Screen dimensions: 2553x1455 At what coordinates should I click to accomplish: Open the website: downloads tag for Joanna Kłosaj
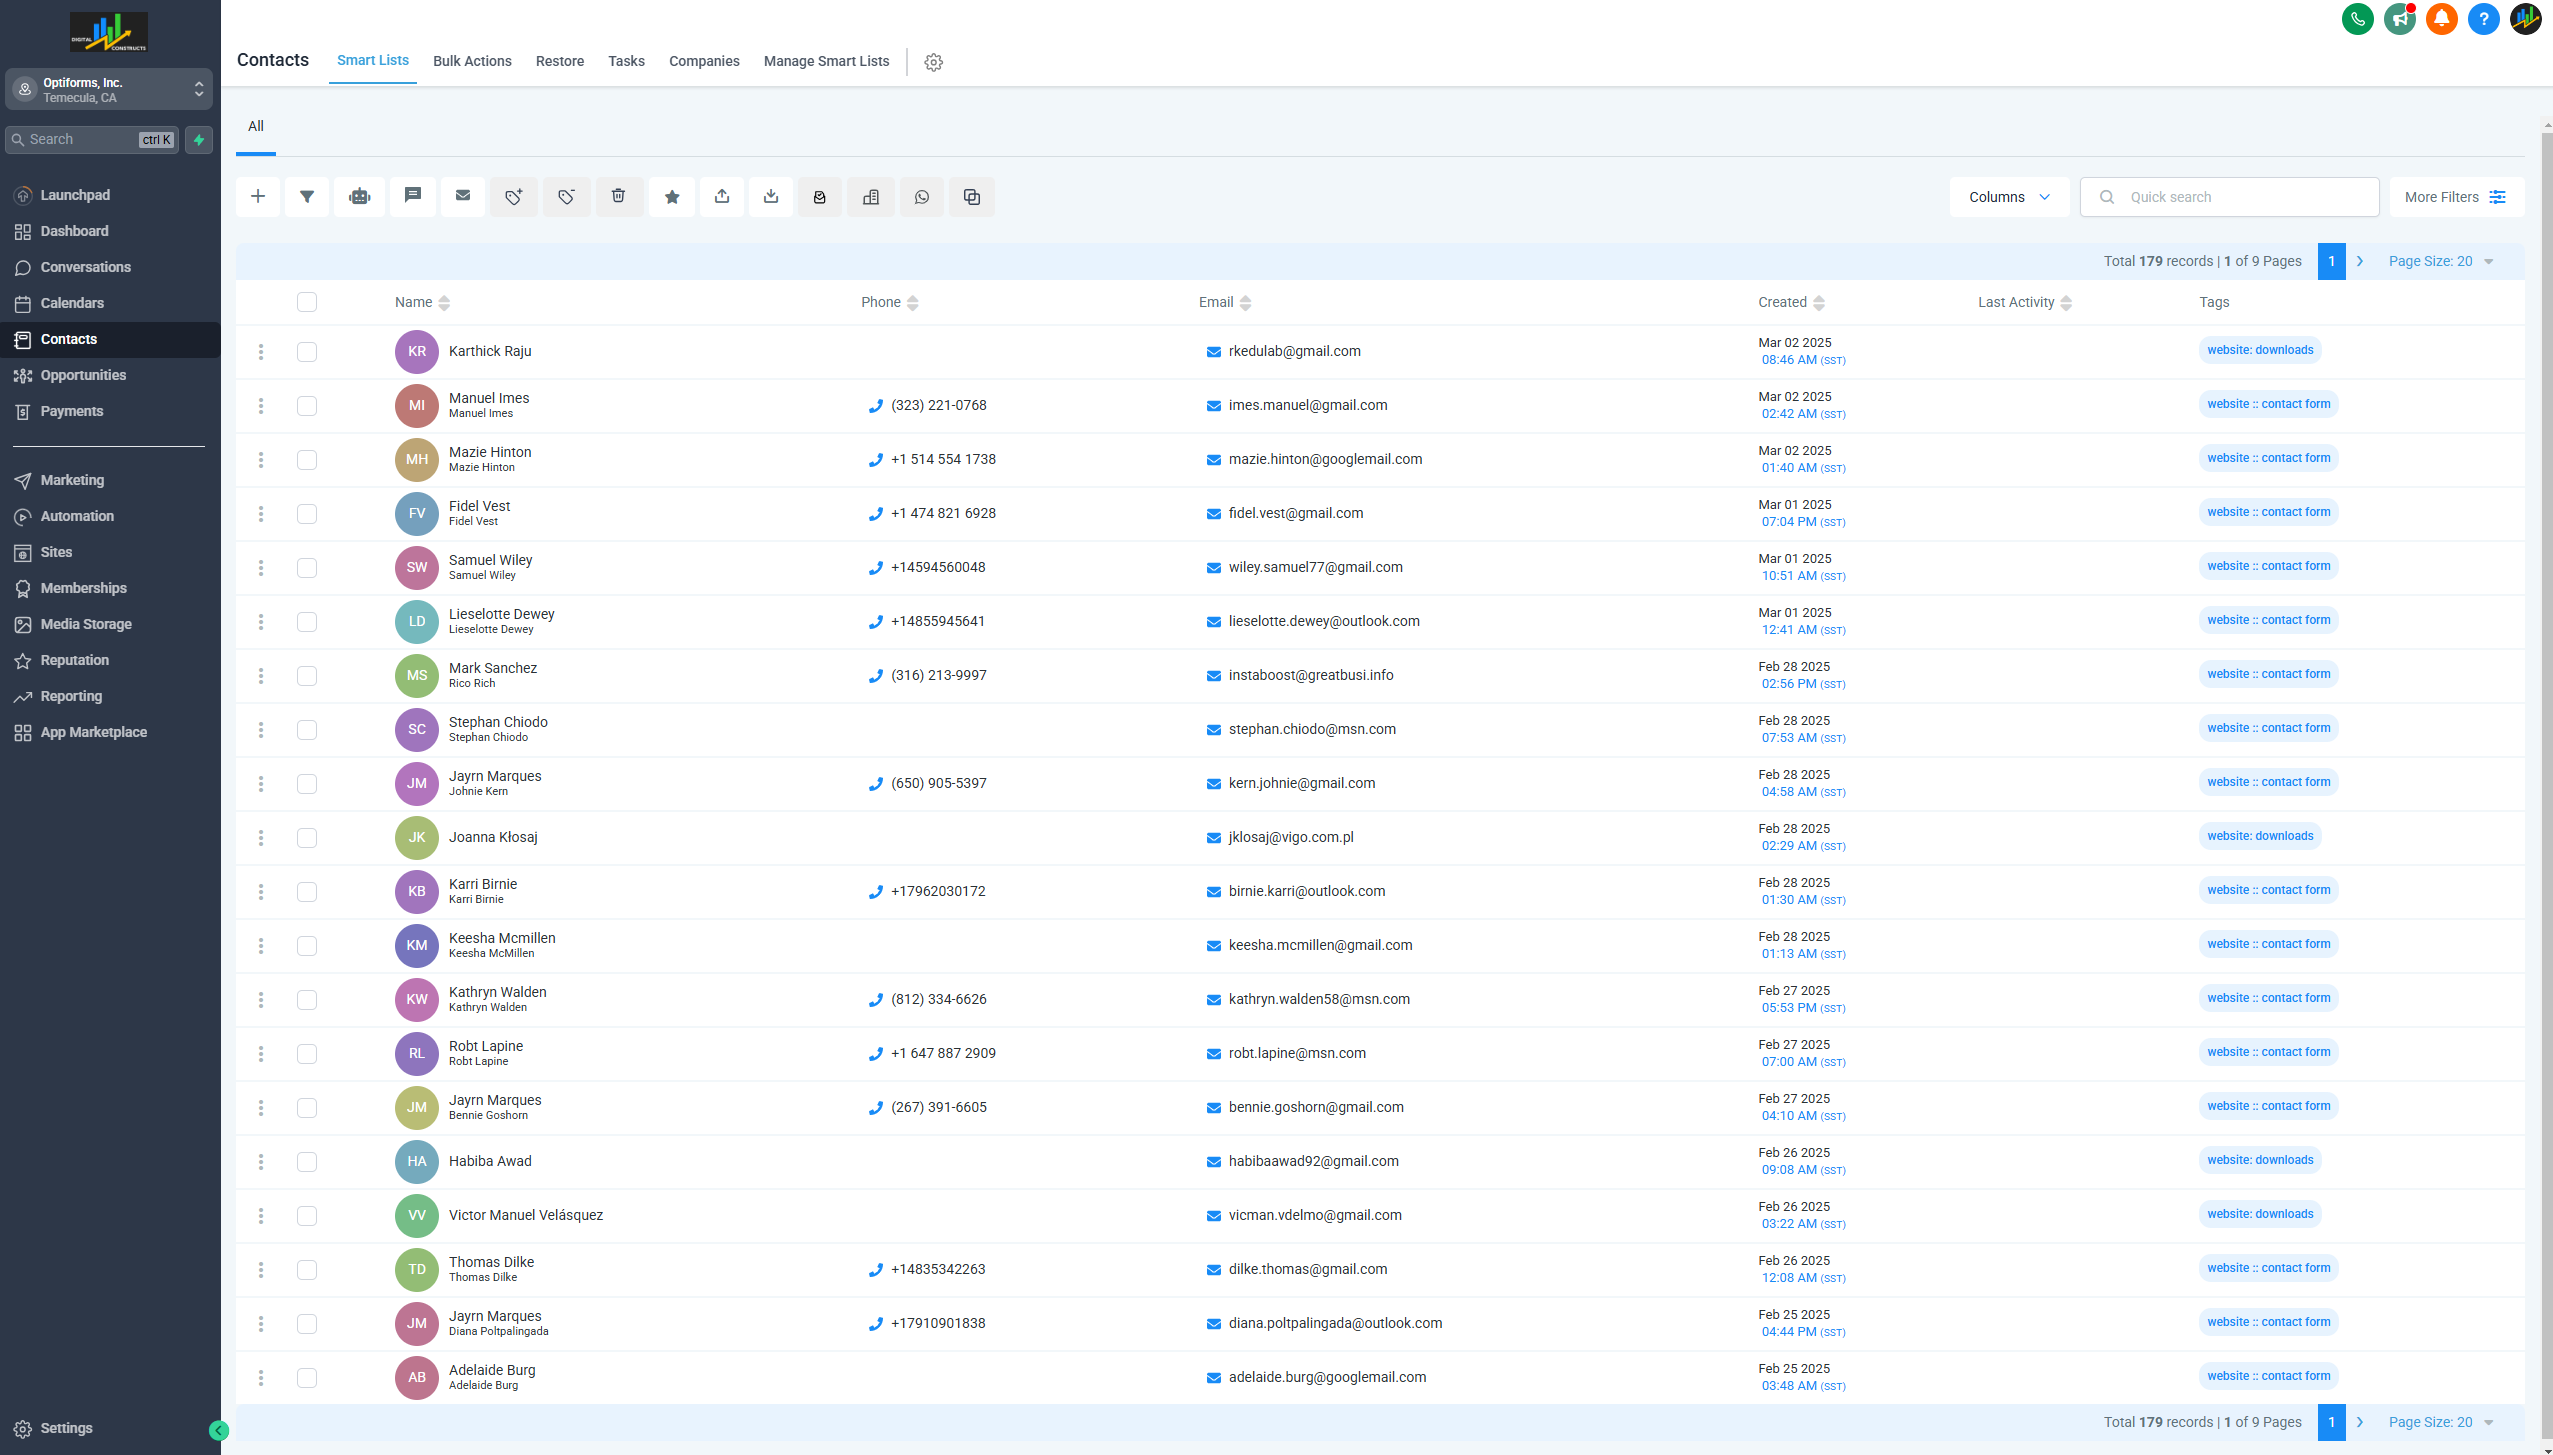click(x=2260, y=836)
